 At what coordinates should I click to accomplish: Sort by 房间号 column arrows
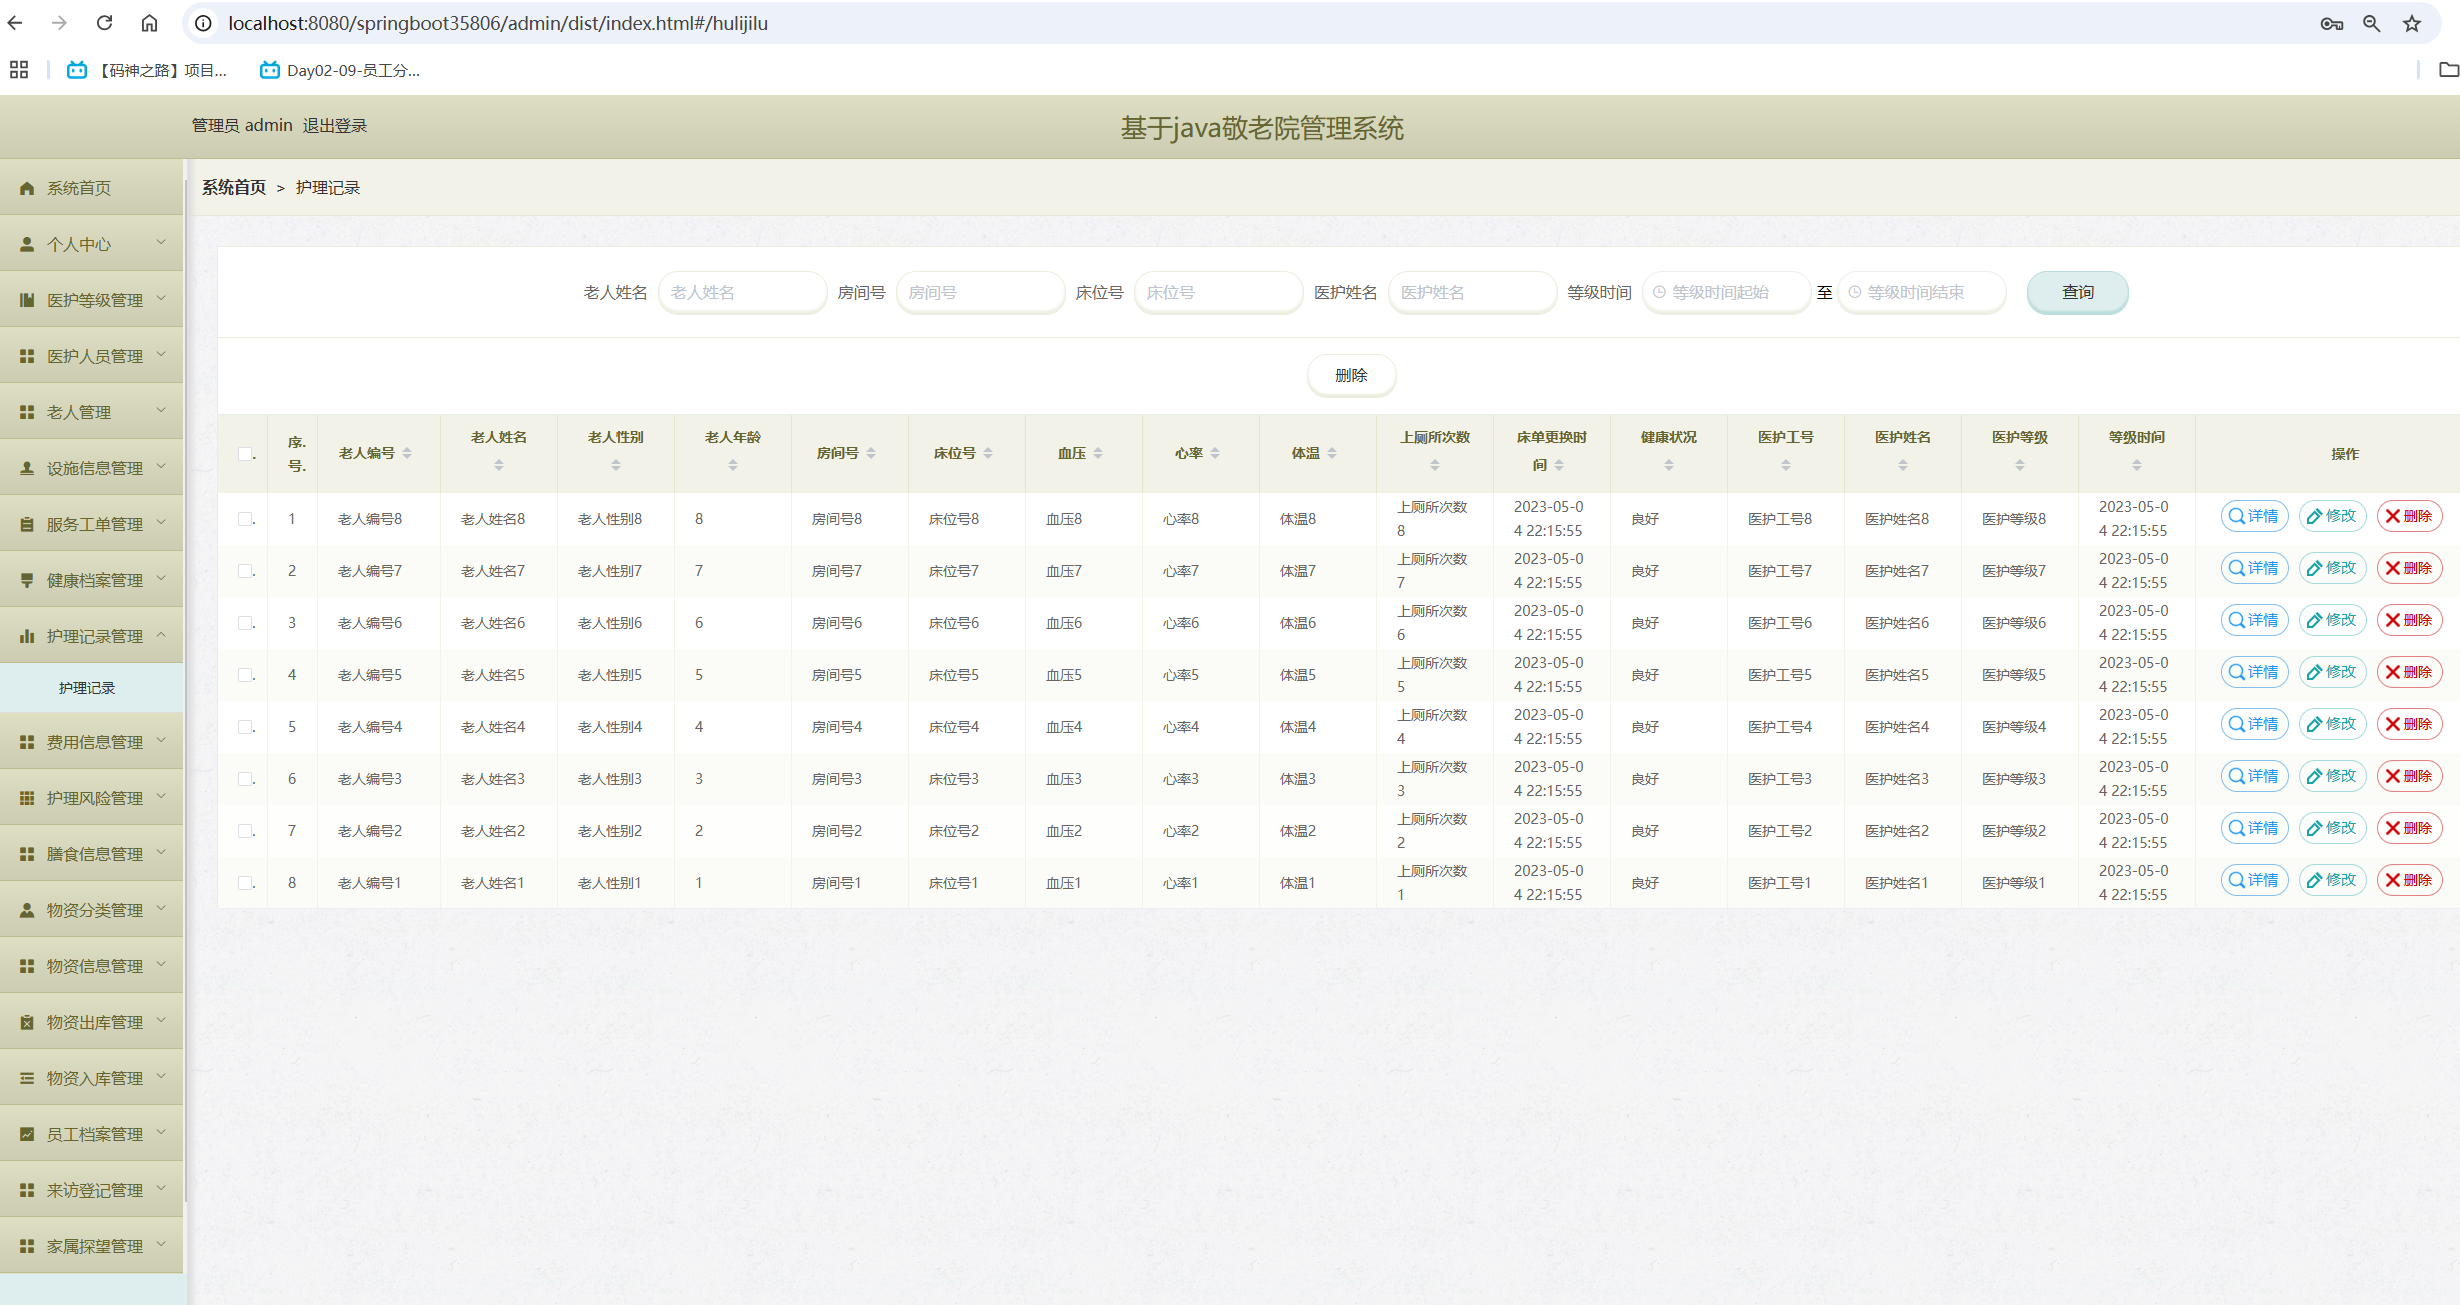871,454
